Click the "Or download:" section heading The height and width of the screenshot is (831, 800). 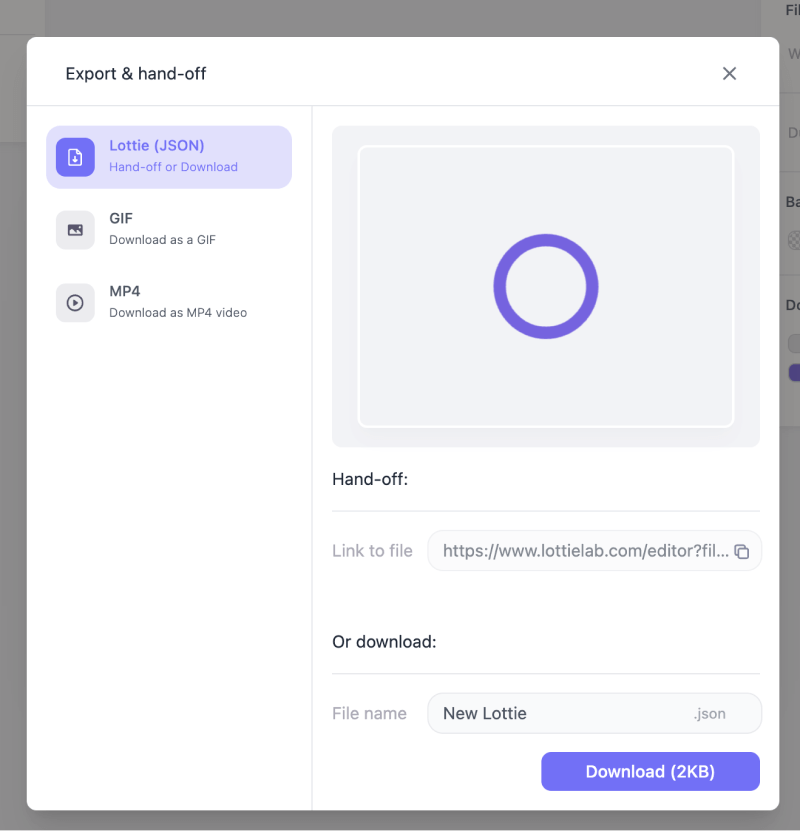[384, 642]
